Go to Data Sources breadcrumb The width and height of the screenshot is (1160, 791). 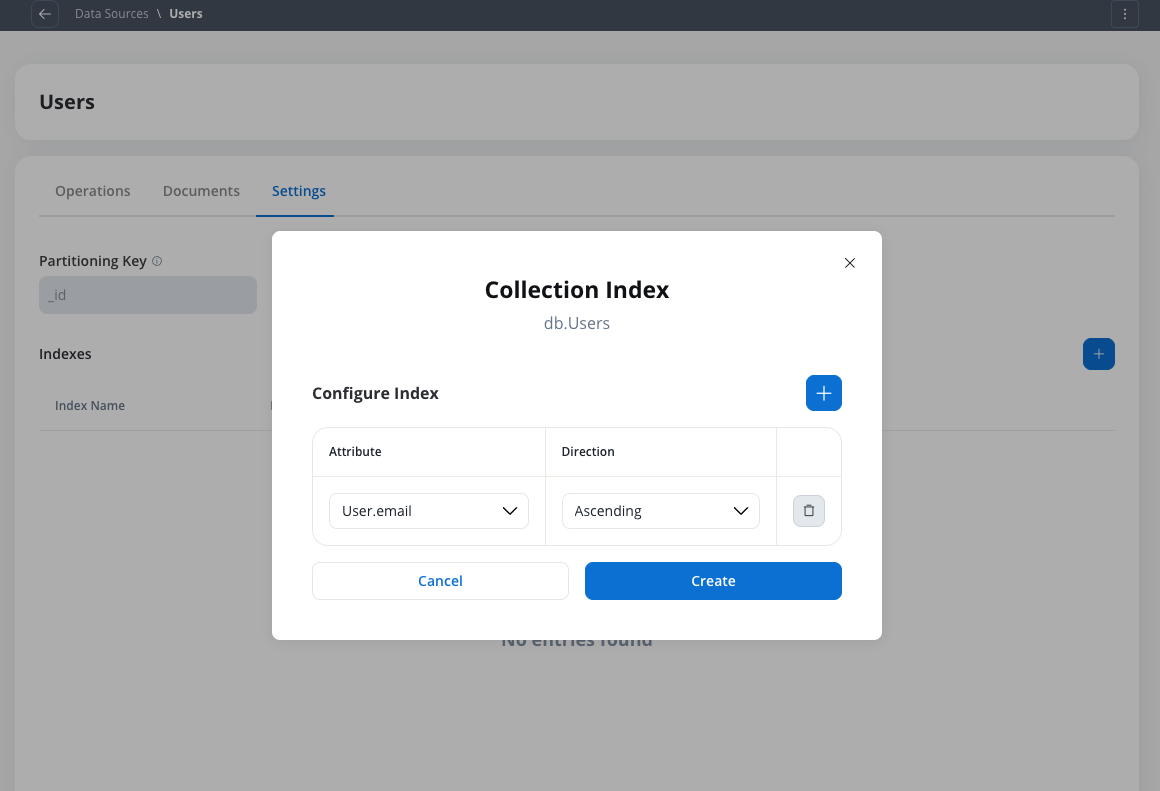click(112, 15)
